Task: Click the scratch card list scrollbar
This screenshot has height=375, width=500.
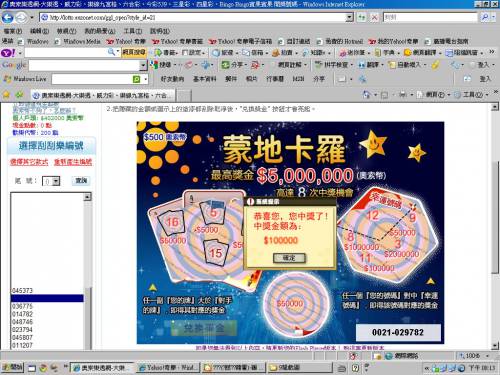Action: tap(88, 271)
